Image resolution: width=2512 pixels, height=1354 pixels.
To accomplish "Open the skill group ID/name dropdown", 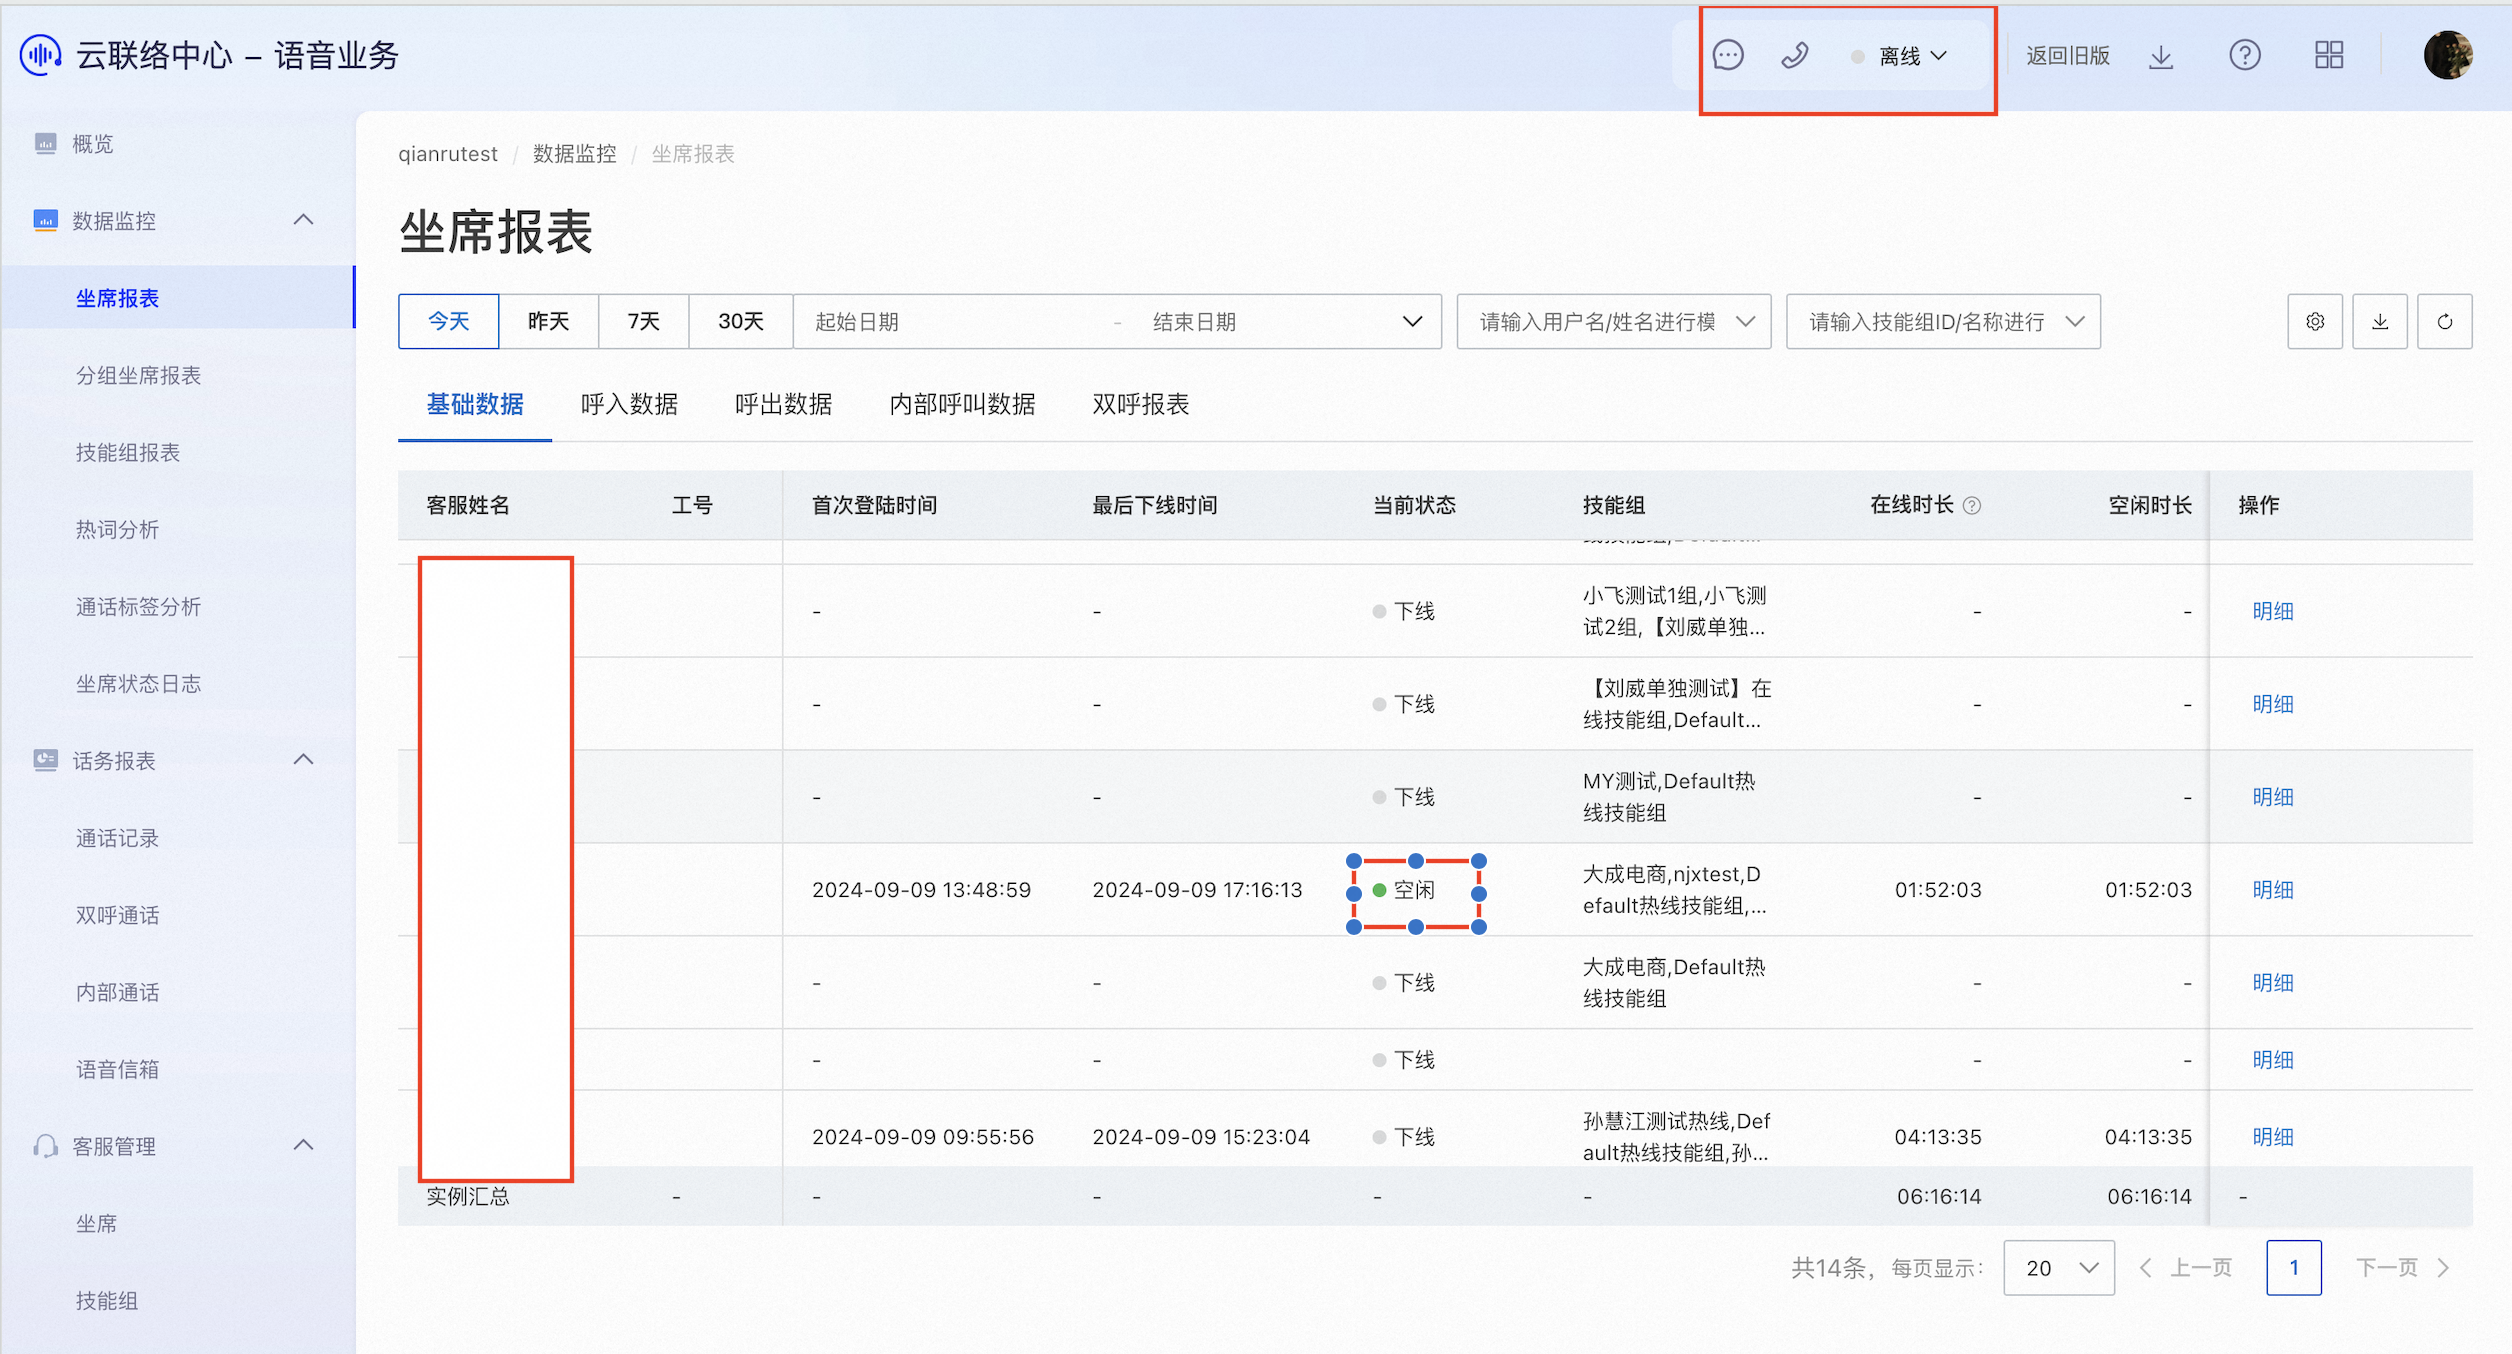I will [1942, 321].
